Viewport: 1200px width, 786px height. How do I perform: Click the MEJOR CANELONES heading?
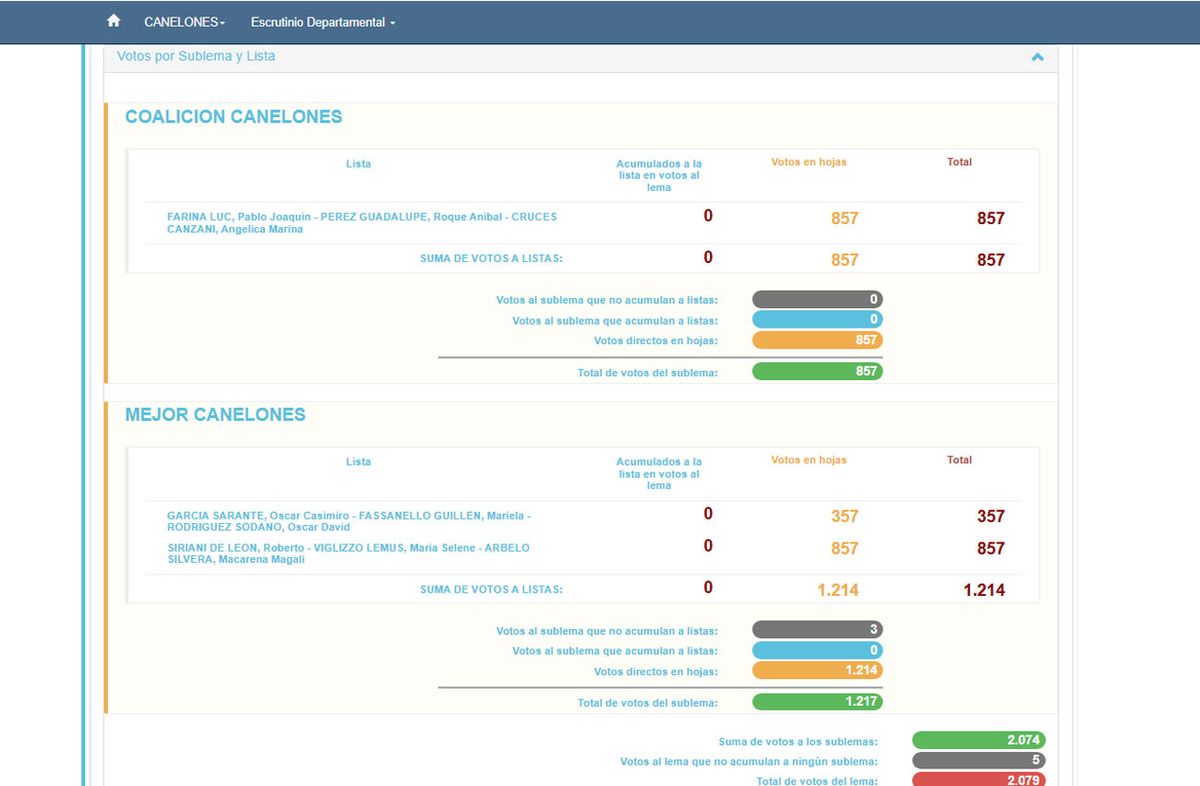click(215, 415)
